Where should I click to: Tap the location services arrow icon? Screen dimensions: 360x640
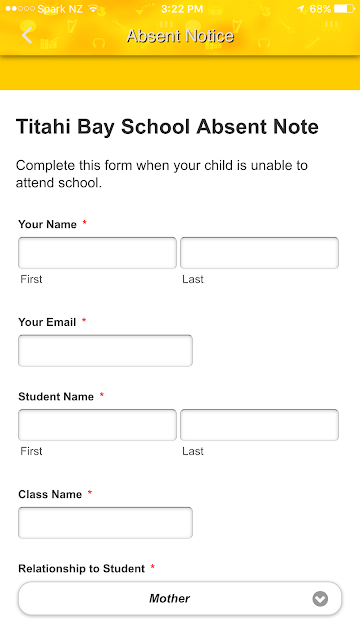tap(301, 9)
